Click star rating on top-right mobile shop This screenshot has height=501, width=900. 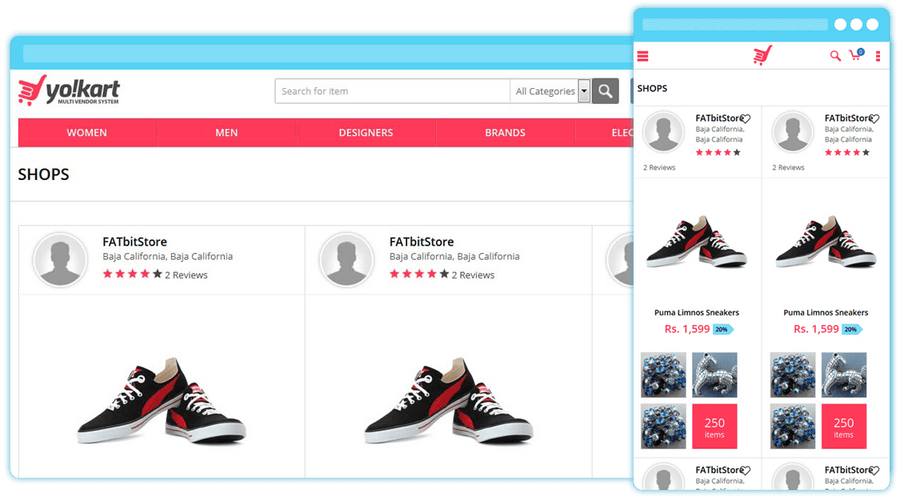point(847,153)
